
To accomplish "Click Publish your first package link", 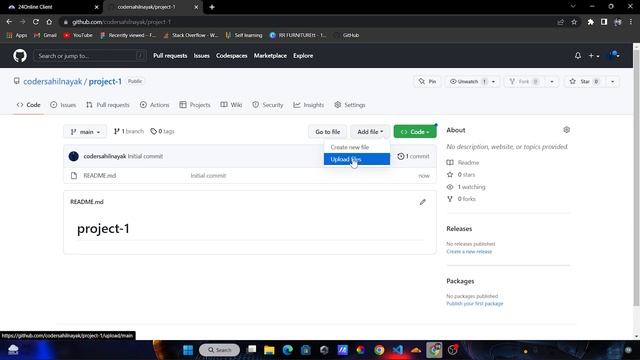I will [475, 304].
